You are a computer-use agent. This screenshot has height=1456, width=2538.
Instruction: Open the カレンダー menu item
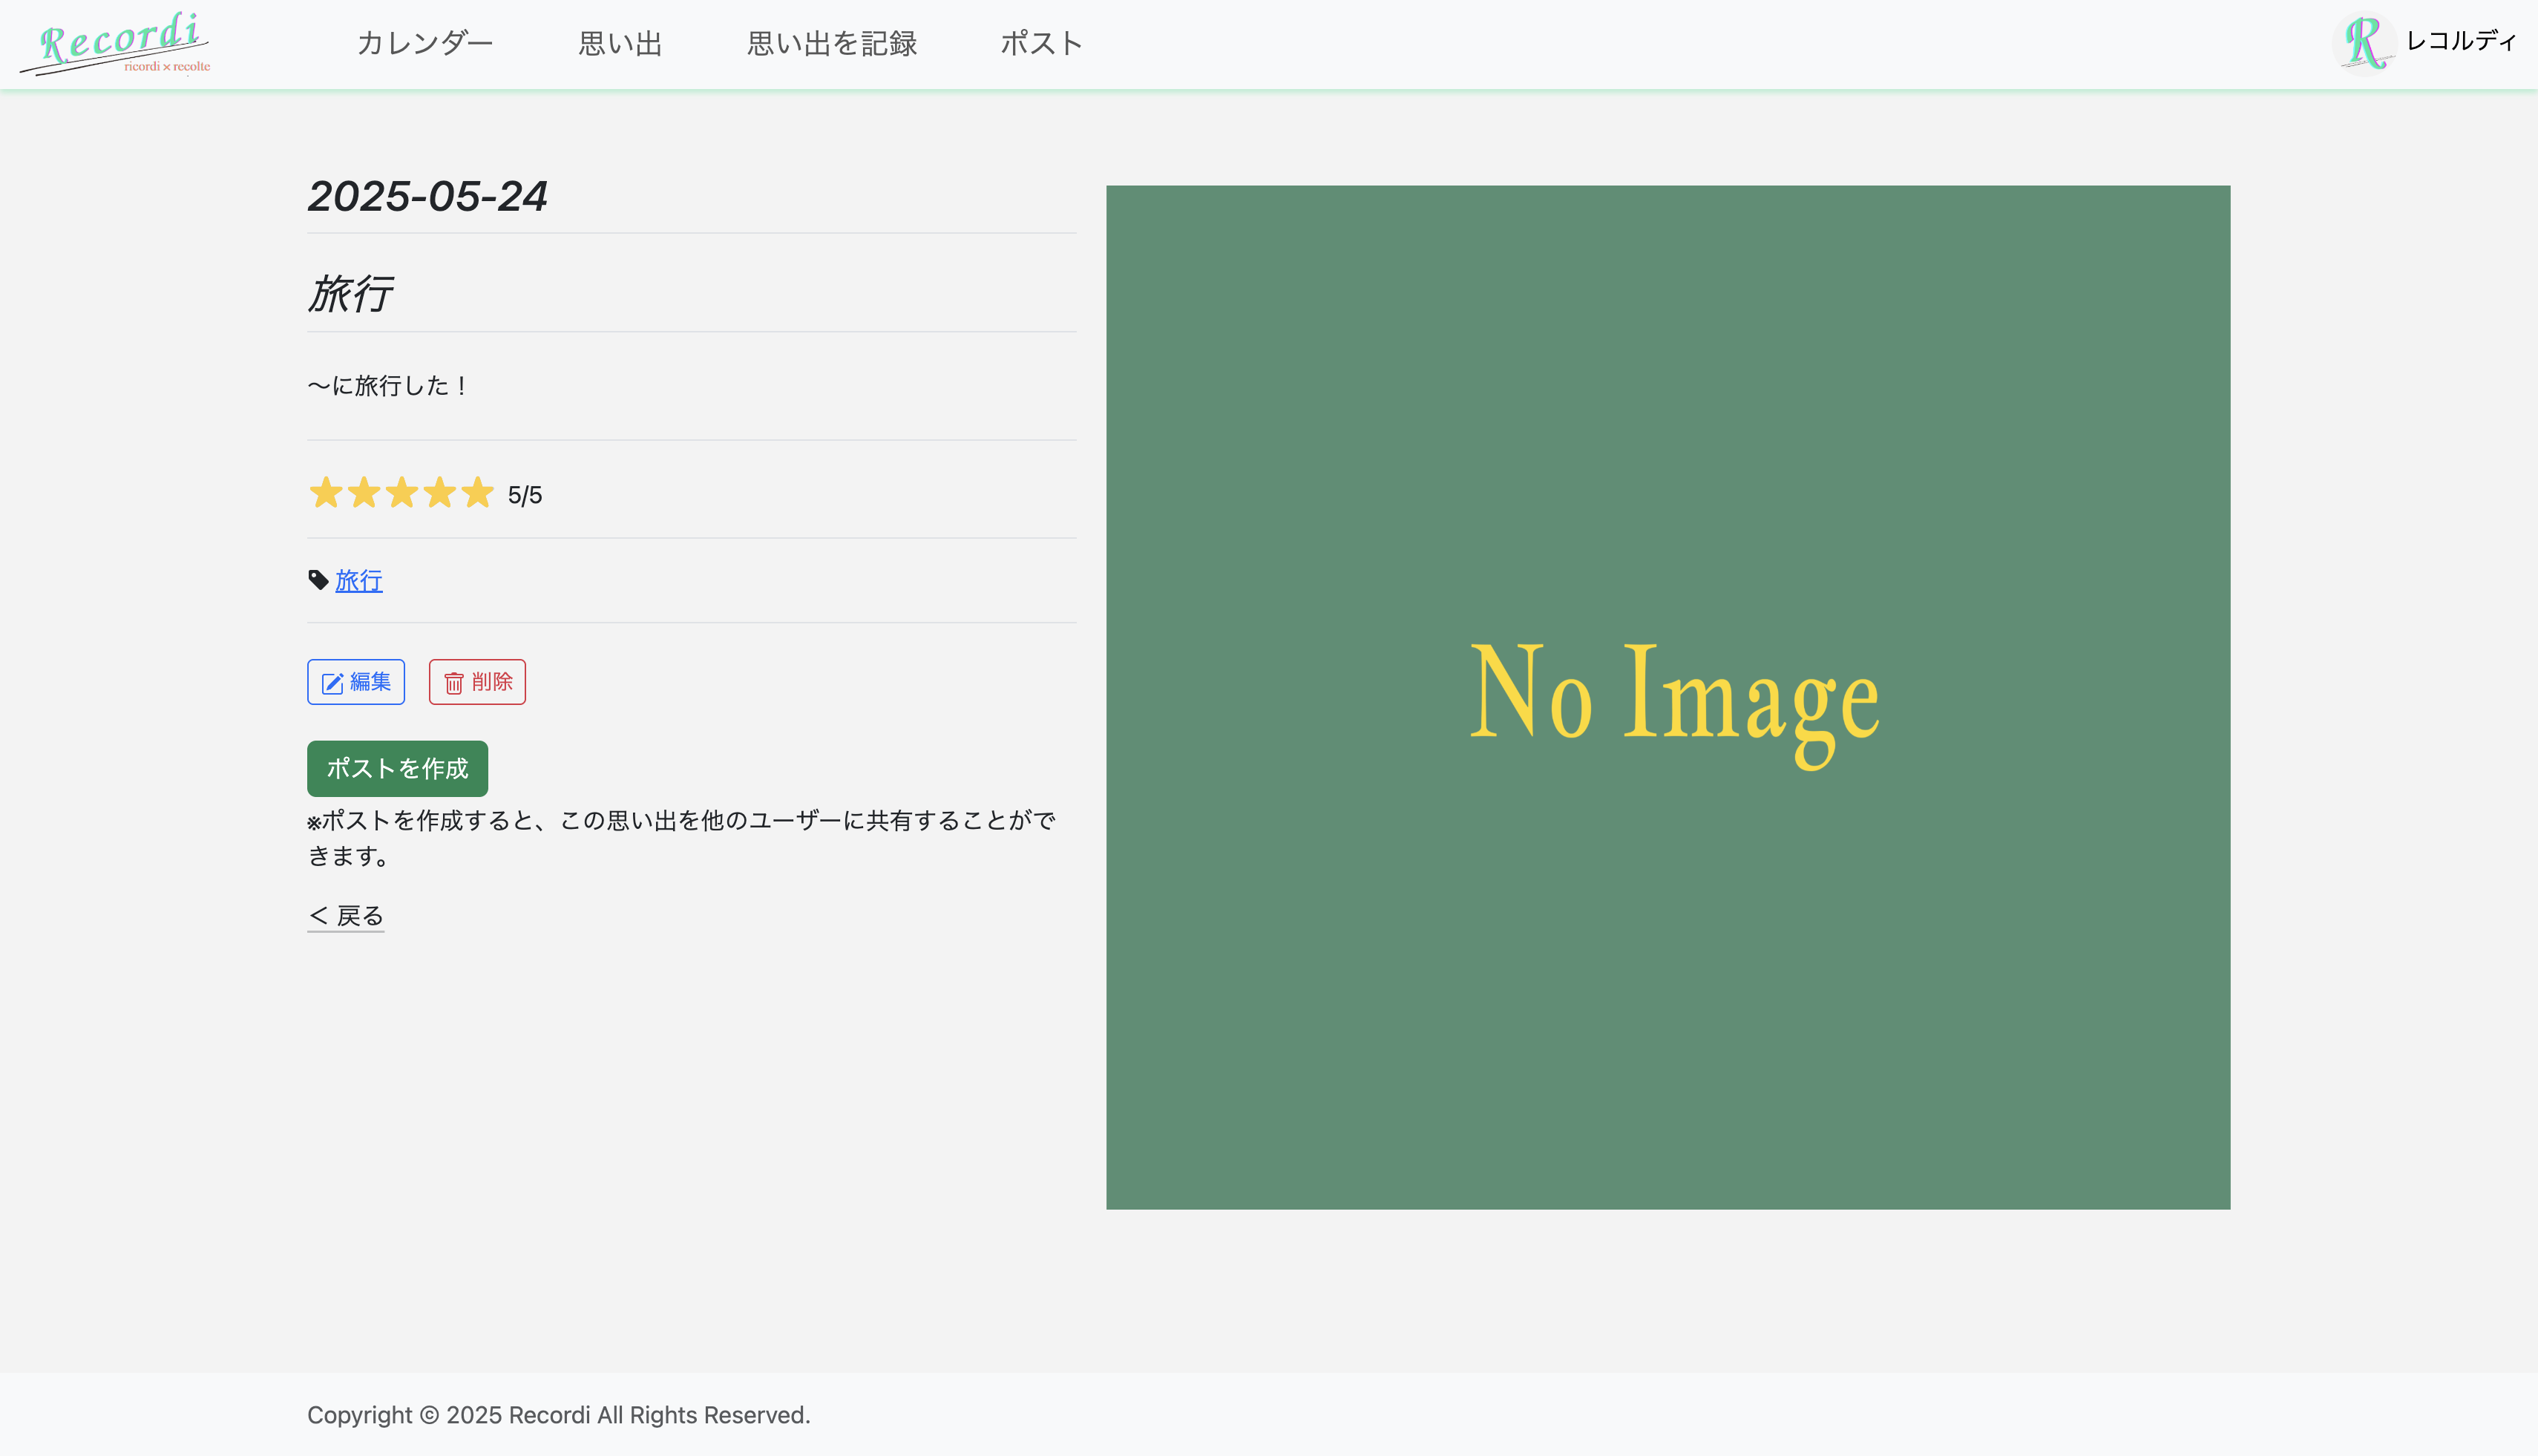pos(425,44)
